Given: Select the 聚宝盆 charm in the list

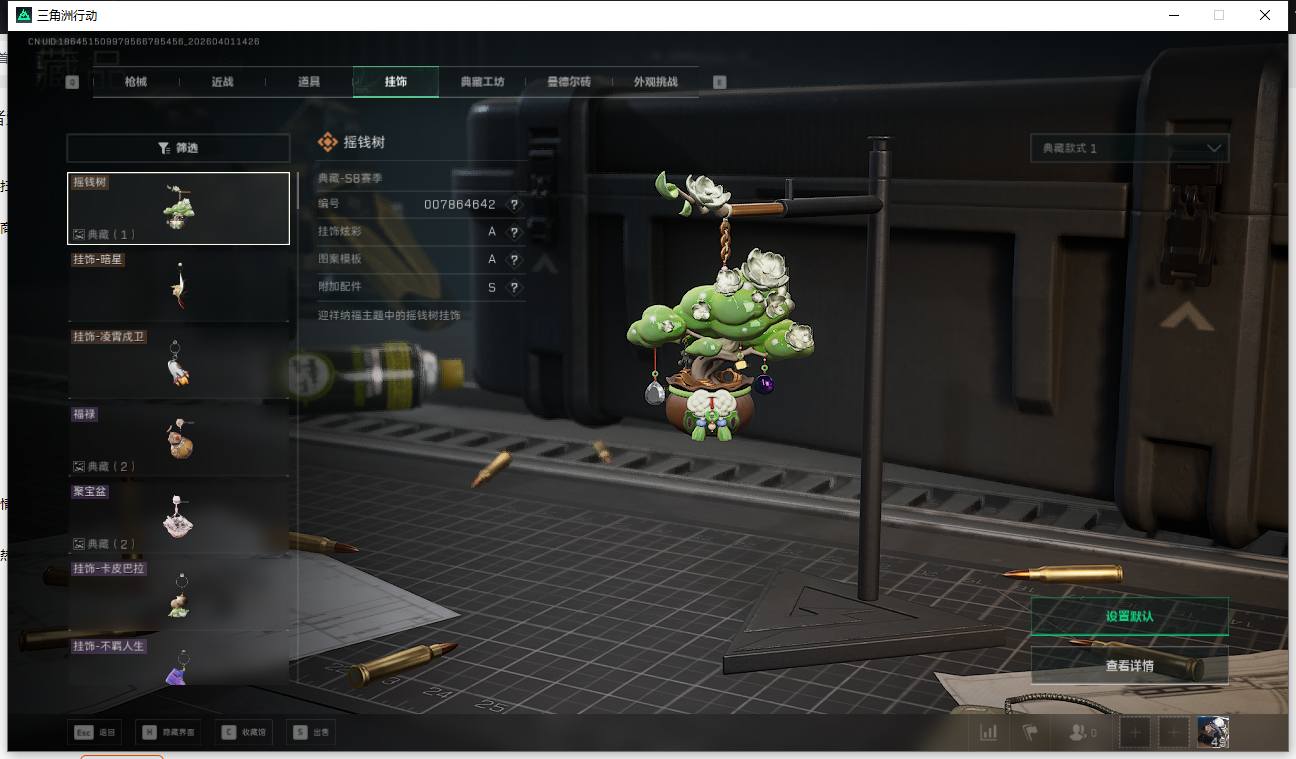Looking at the screenshot, I should (x=178, y=516).
